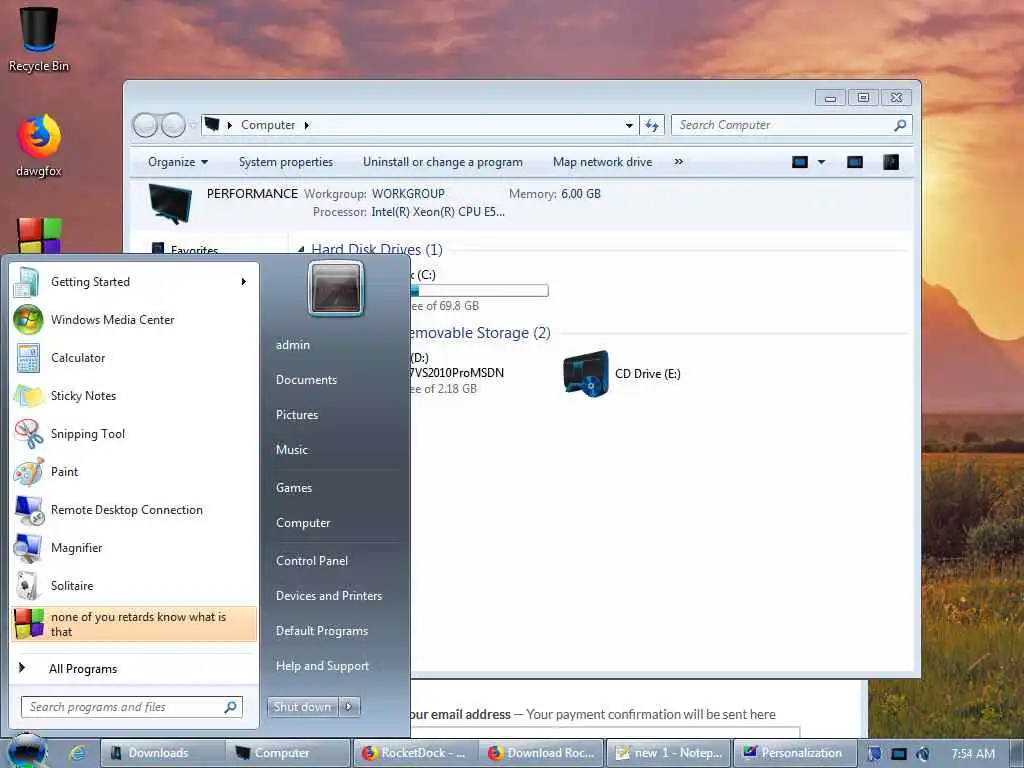Open Sticky Notes icon

click(28, 396)
